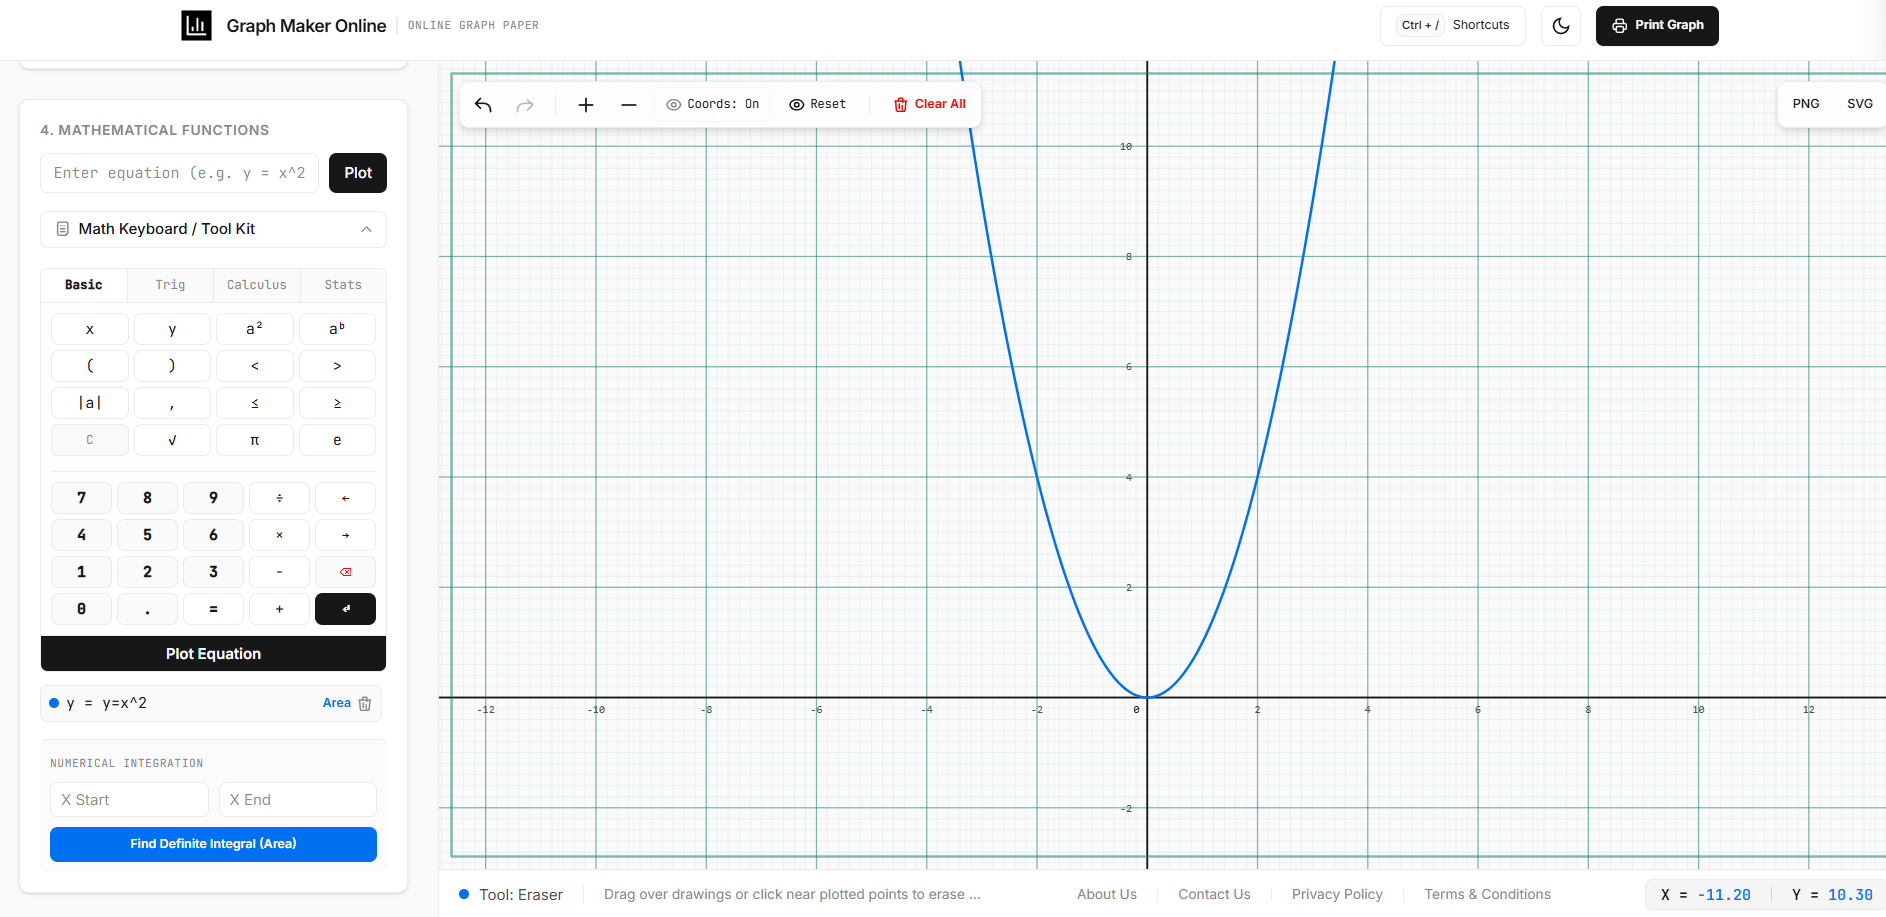Move cursor left with arrow key

pos(345,498)
